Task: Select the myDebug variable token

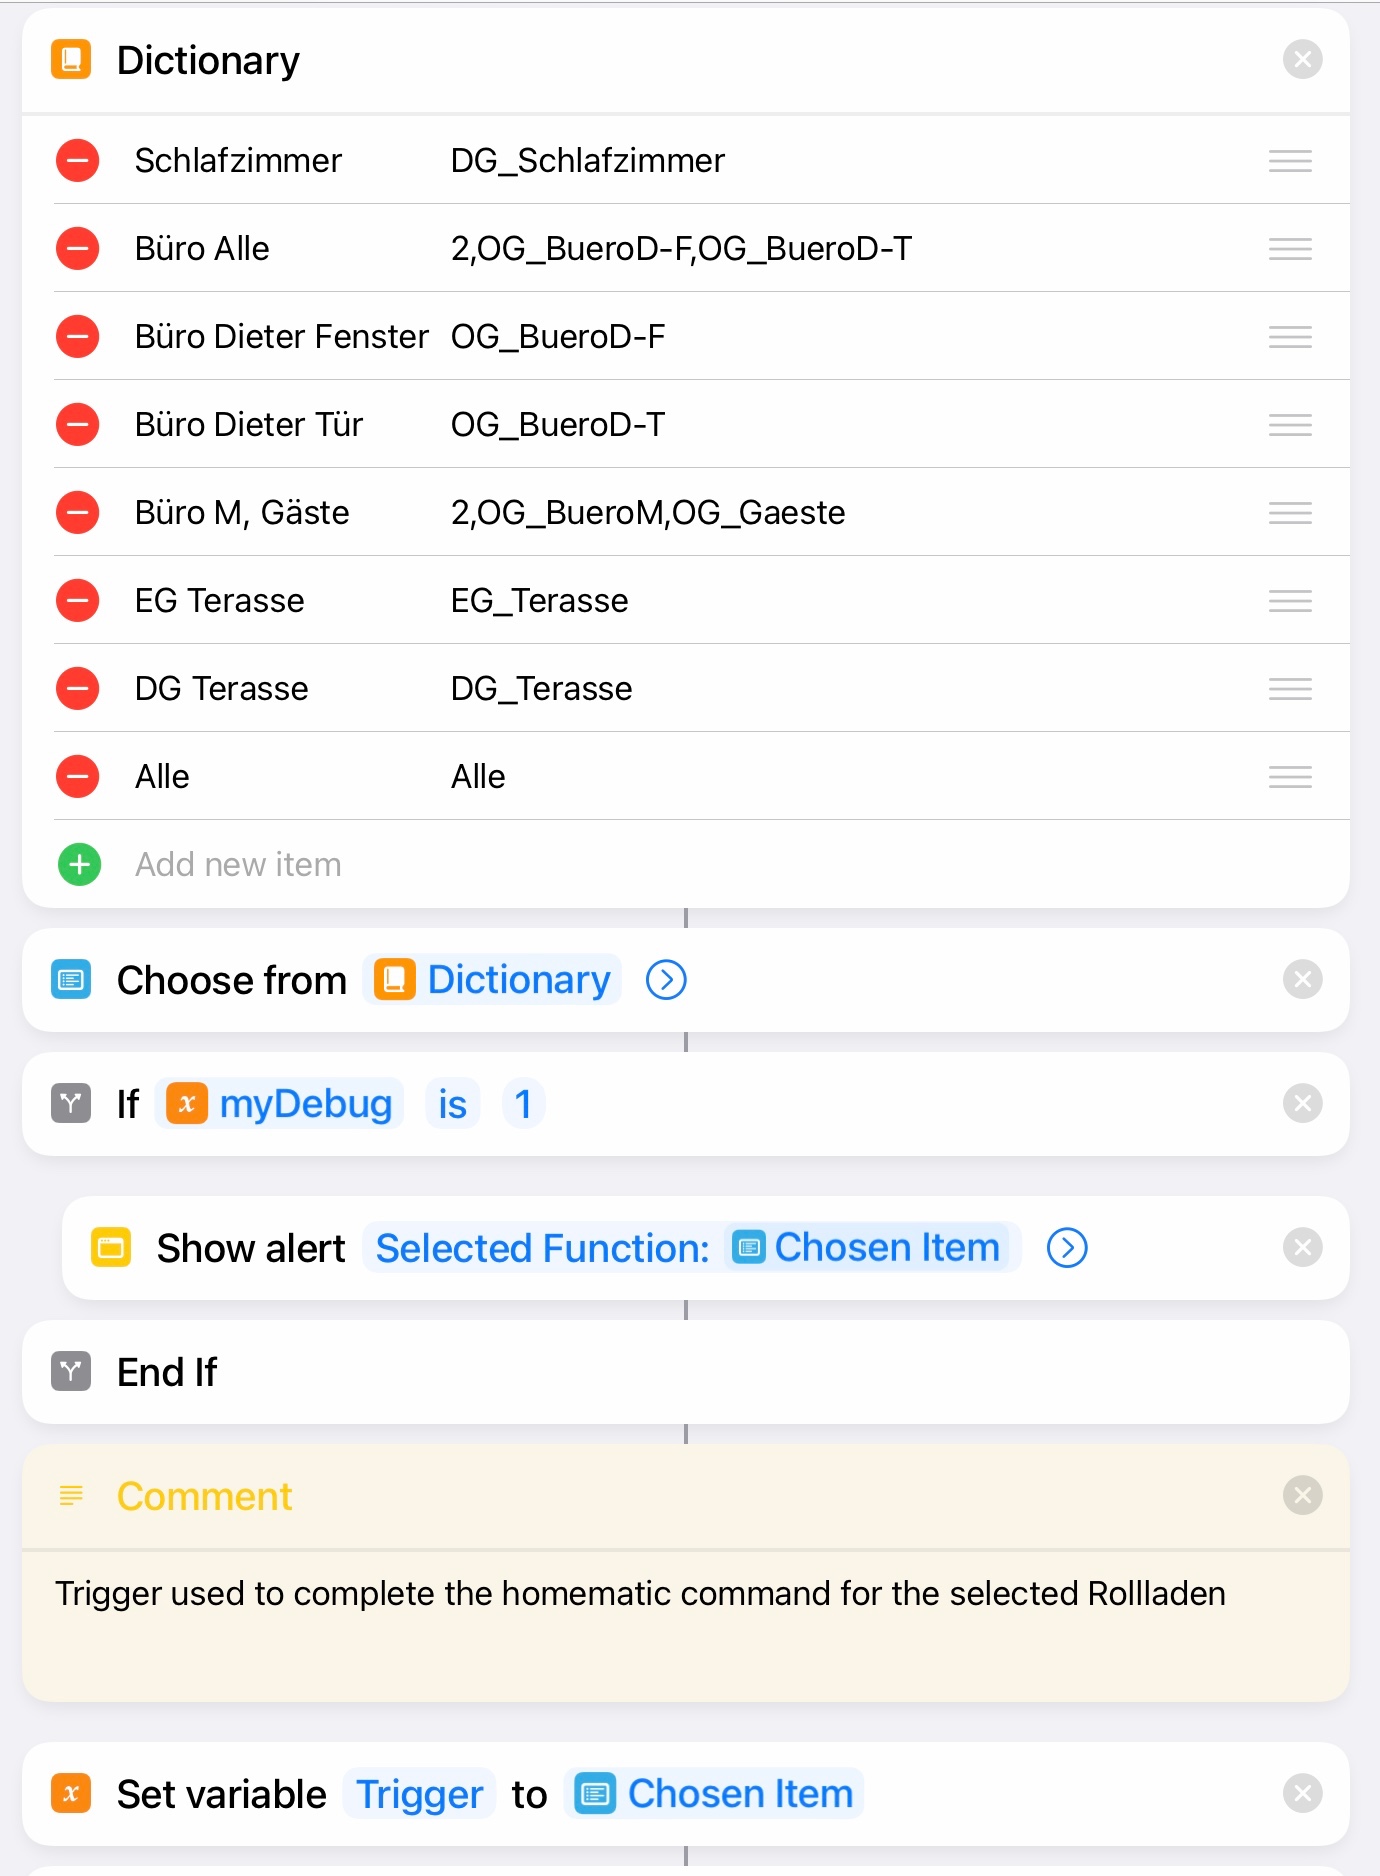Action: (x=284, y=1104)
